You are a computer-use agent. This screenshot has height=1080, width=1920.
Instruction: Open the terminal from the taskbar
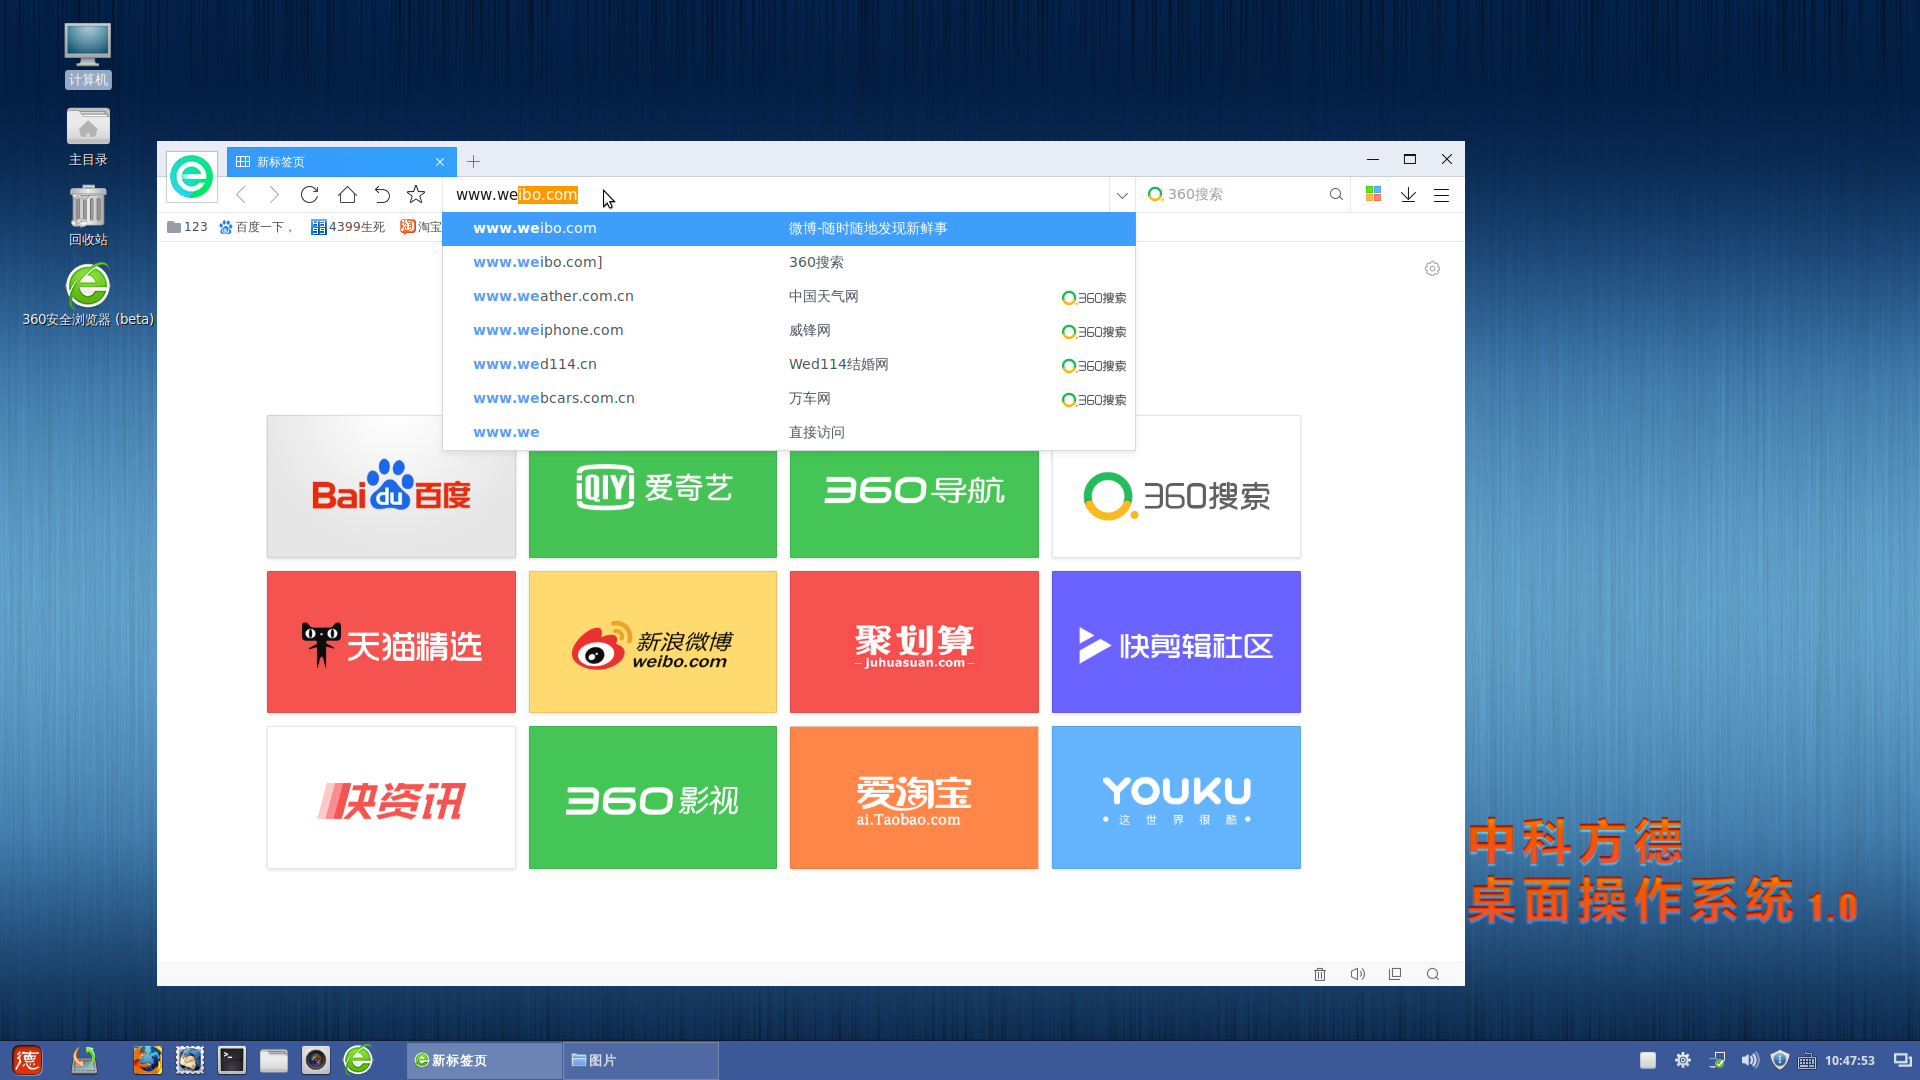point(231,1059)
